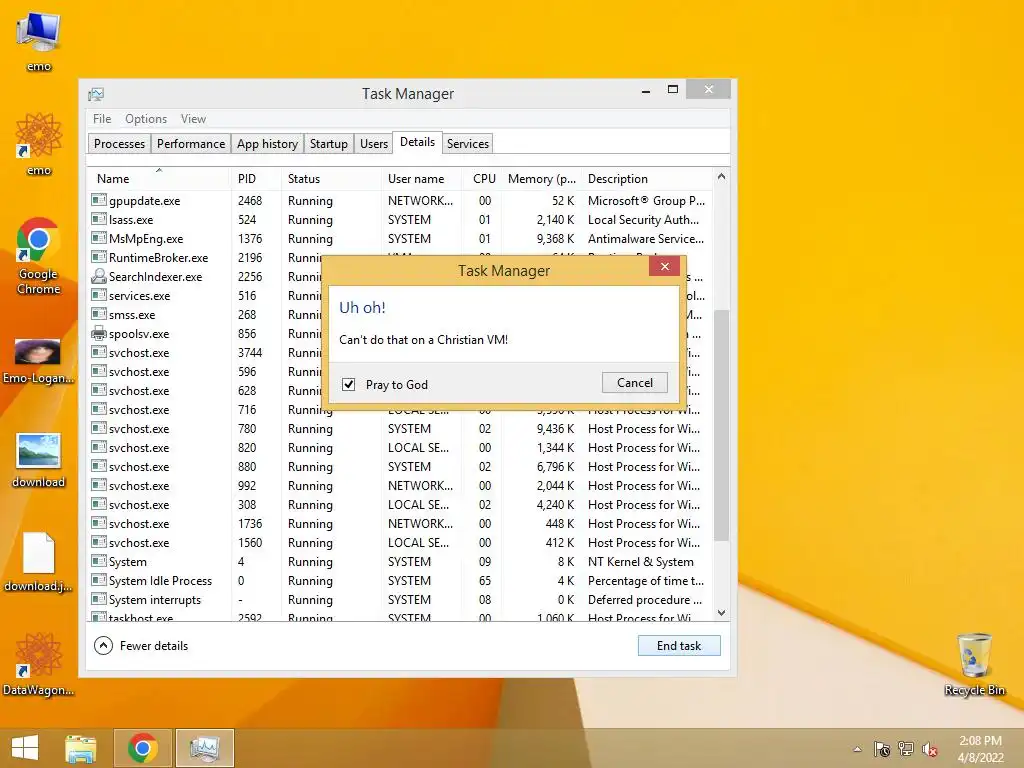This screenshot has height=768, width=1024.
Task: Sort by the Memory column header
Action: coord(541,178)
